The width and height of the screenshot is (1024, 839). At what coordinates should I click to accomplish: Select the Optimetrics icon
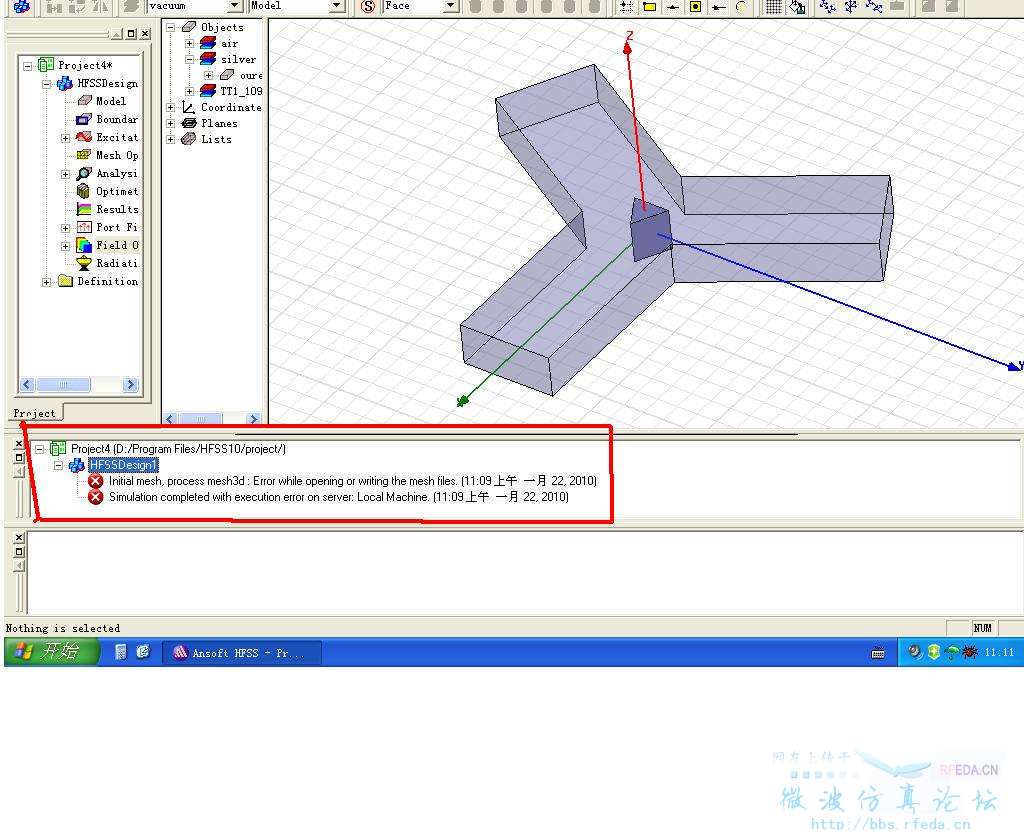point(84,191)
